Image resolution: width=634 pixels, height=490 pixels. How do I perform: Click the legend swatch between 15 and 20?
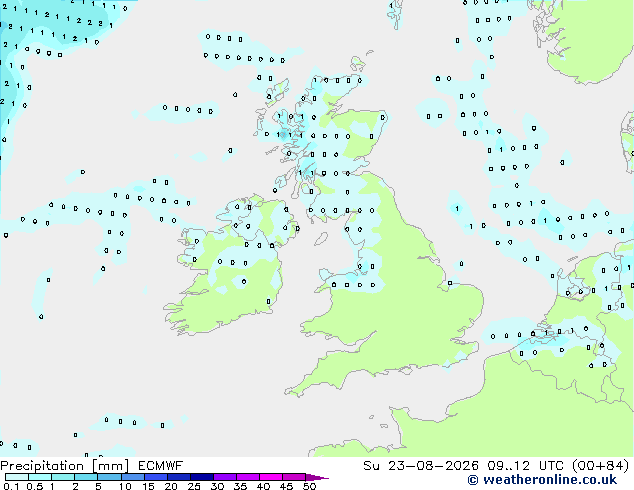coord(156,477)
